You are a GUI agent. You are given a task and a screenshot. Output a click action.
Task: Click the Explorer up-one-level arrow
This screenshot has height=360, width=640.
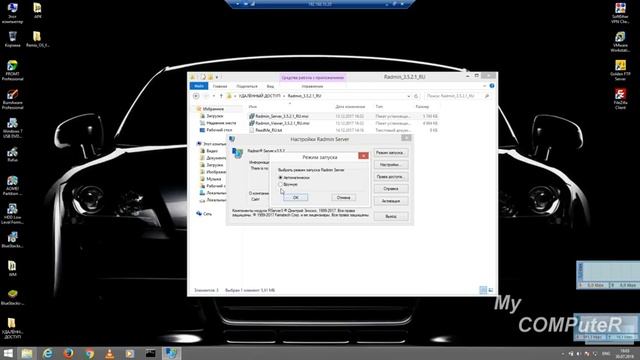coord(221,96)
